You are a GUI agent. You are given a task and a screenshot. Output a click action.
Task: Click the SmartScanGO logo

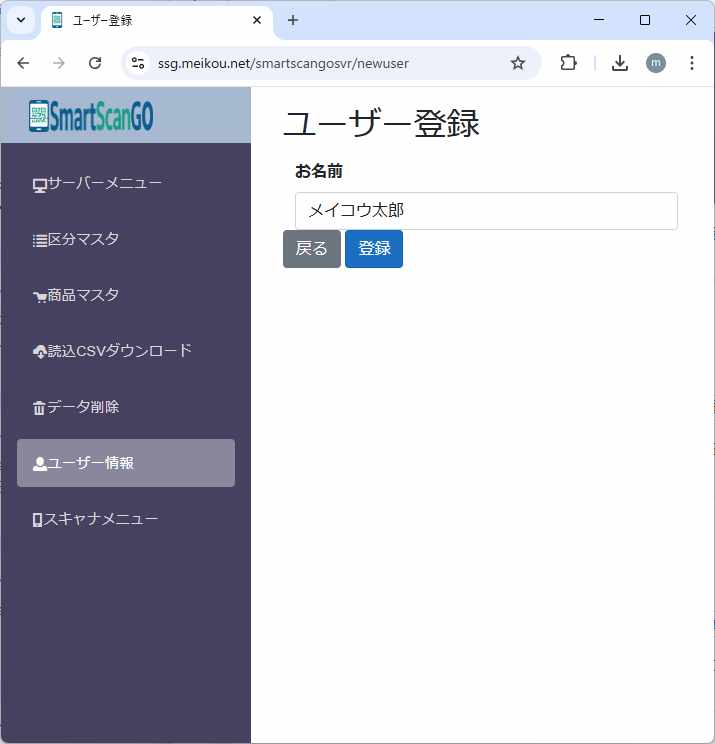(x=91, y=116)
